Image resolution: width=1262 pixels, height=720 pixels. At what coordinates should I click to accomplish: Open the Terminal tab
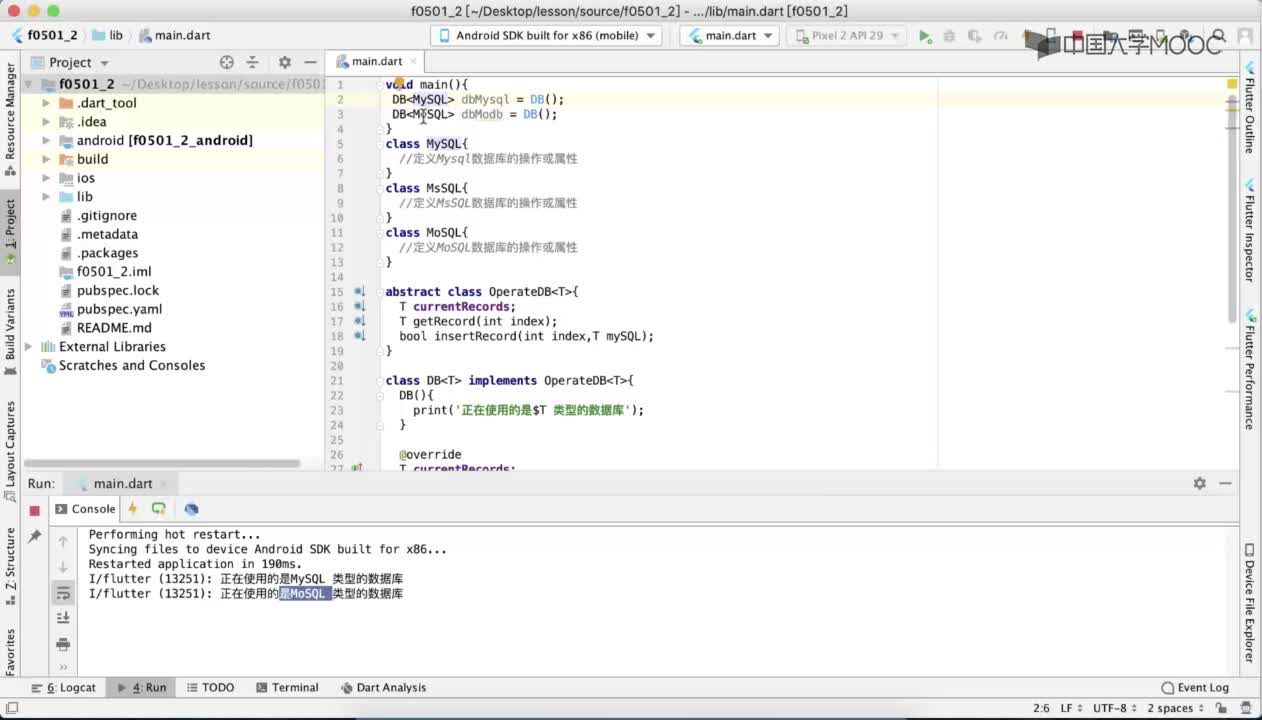coord(286,688)
